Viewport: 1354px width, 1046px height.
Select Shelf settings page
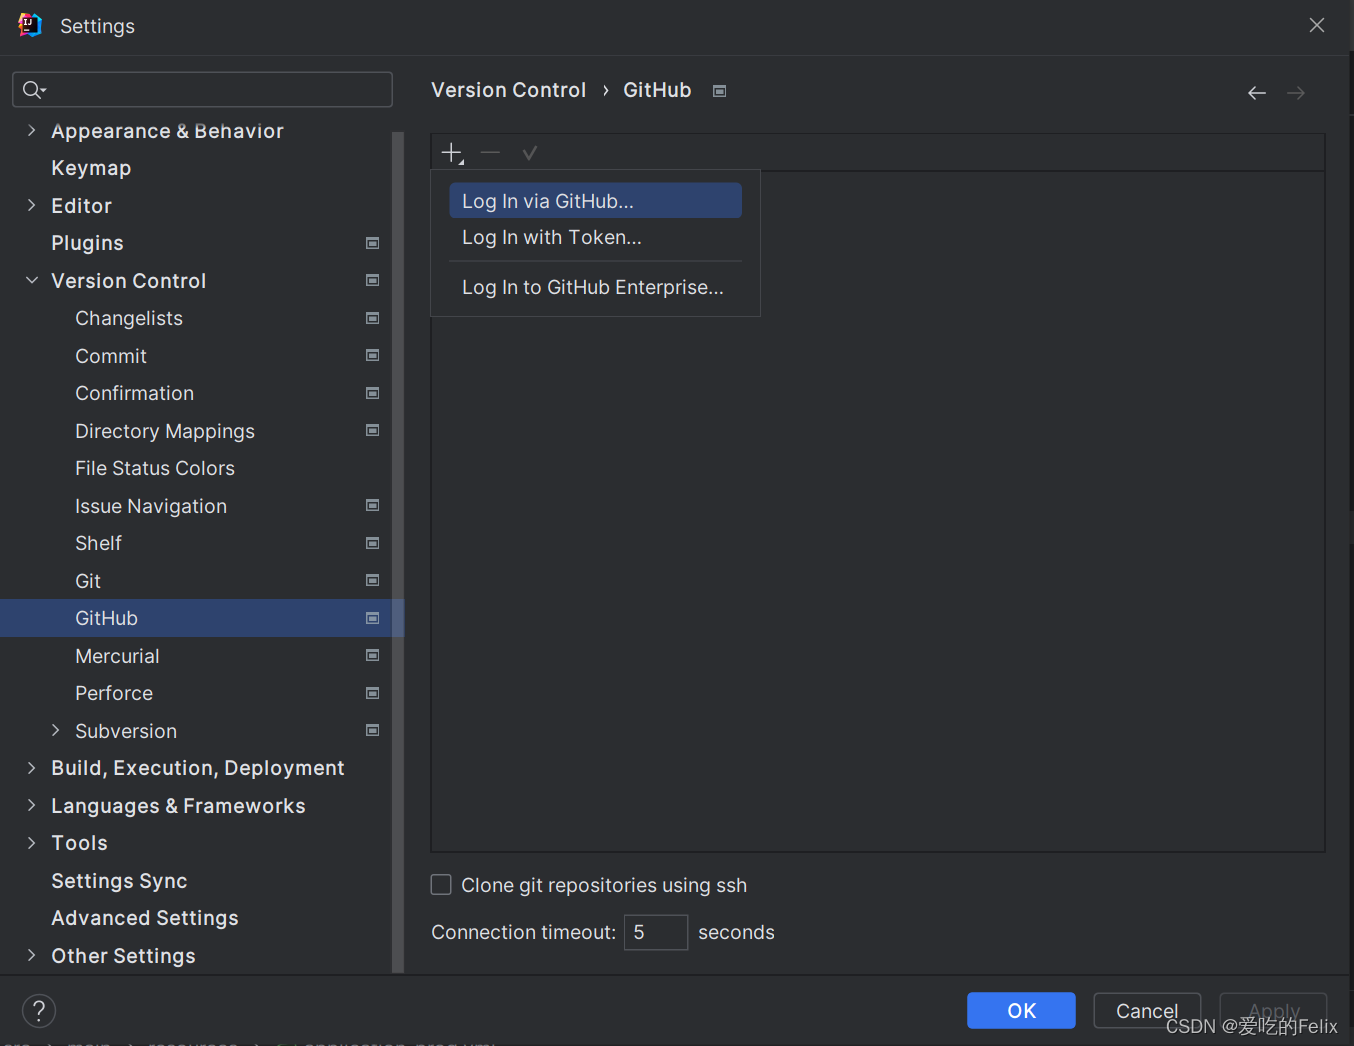[98, 543]
